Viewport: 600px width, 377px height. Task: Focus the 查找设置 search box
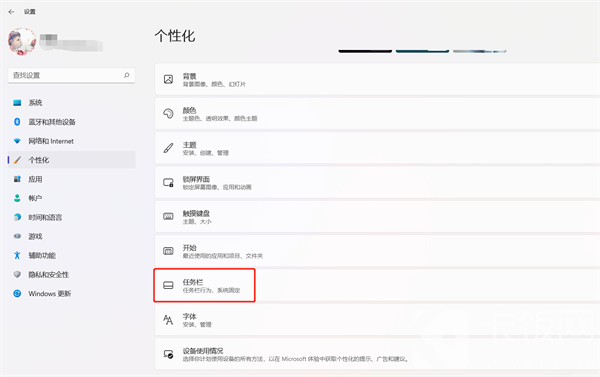[72, 75]
